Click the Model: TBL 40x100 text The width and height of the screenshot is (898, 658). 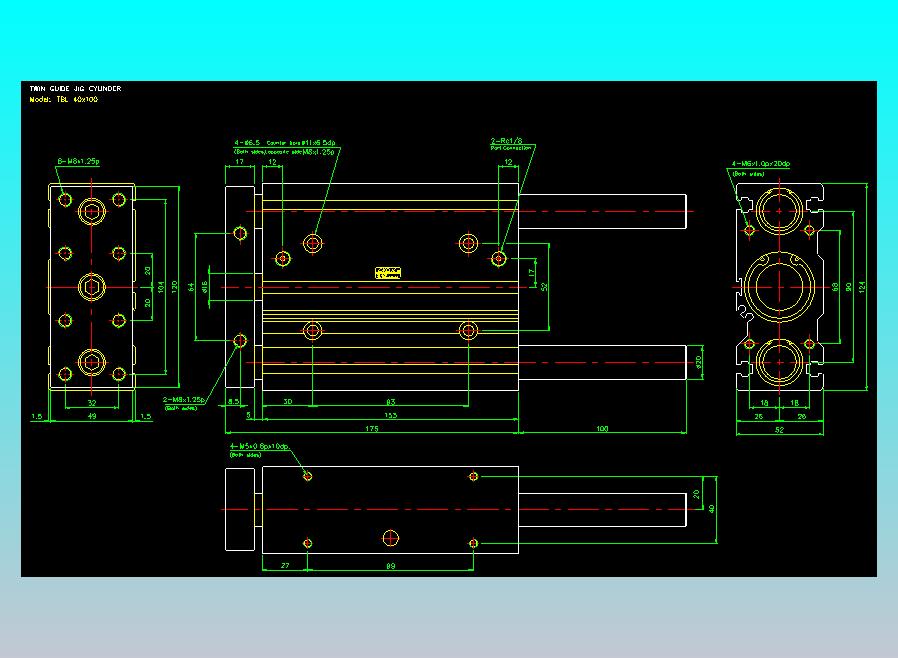tap(63, 100)
